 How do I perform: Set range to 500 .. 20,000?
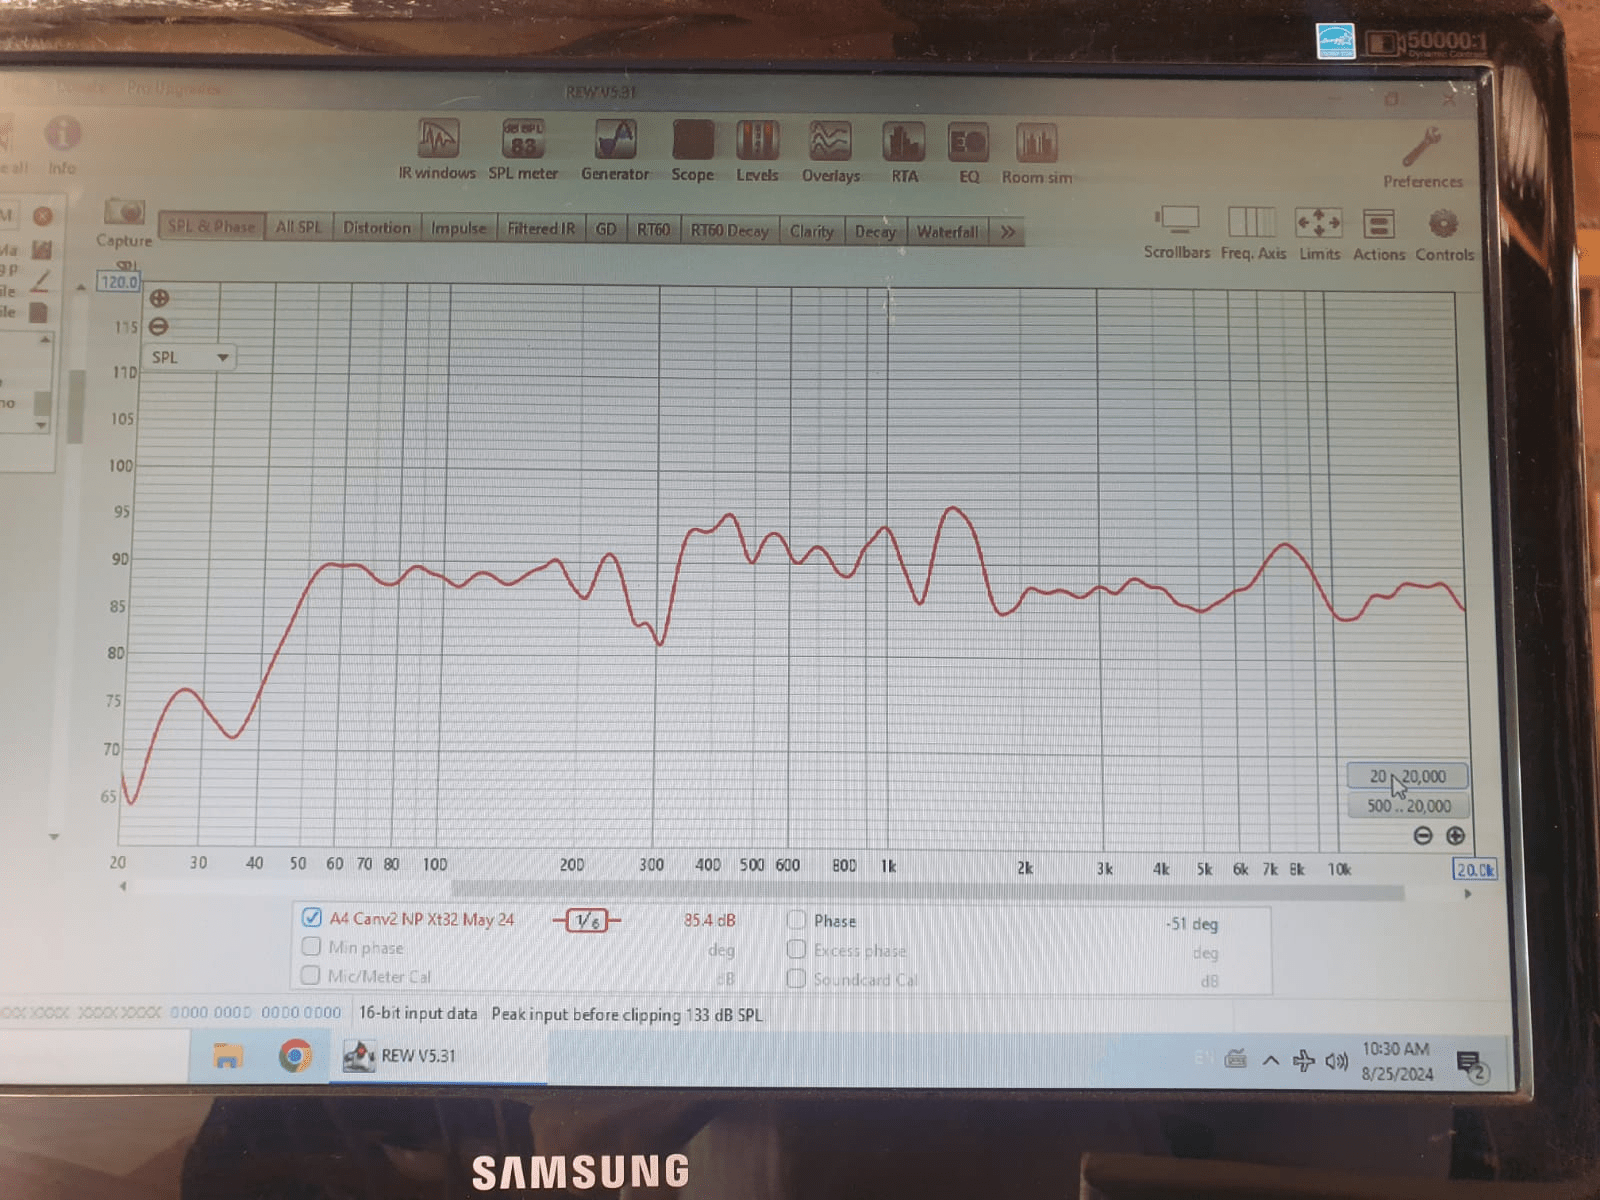pyautogui.click(x=1407, y=805)
